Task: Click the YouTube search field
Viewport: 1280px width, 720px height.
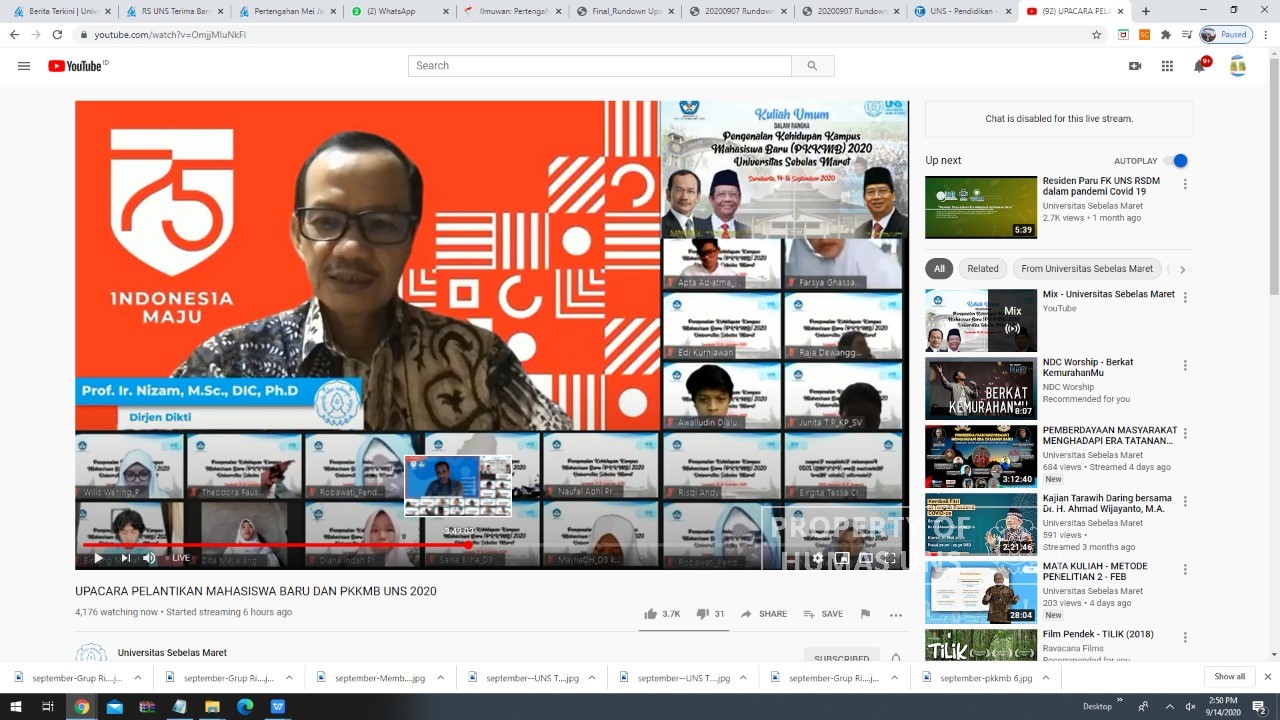Action: point(600,66)
